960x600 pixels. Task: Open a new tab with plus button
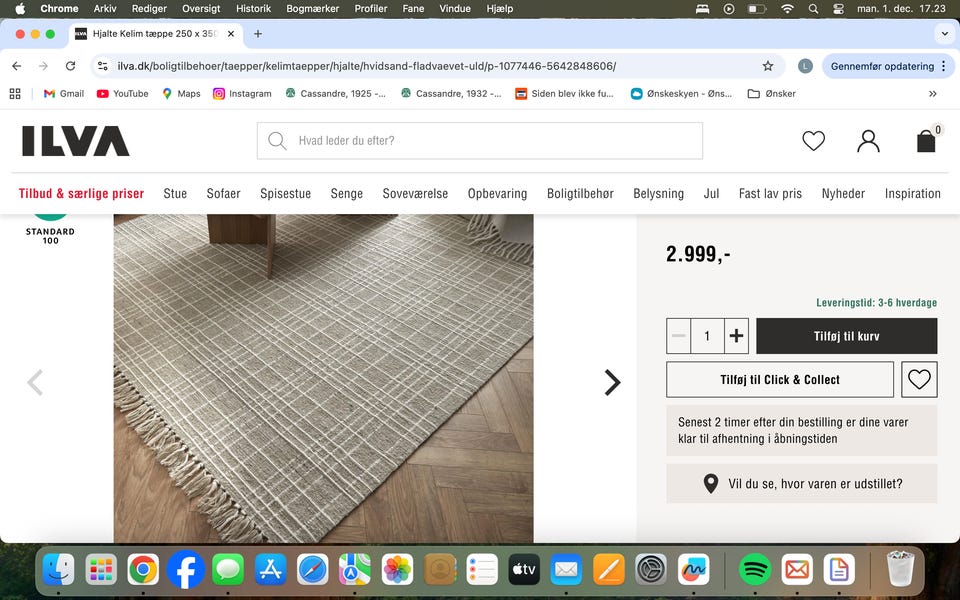258,34
